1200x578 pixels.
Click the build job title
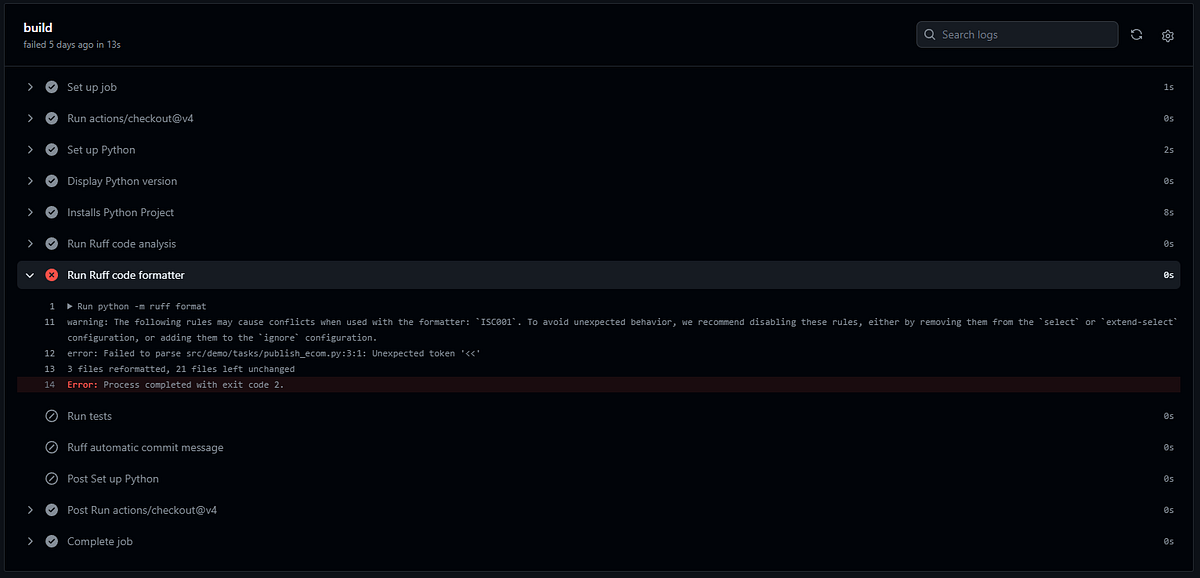click(x=38, y=27)
